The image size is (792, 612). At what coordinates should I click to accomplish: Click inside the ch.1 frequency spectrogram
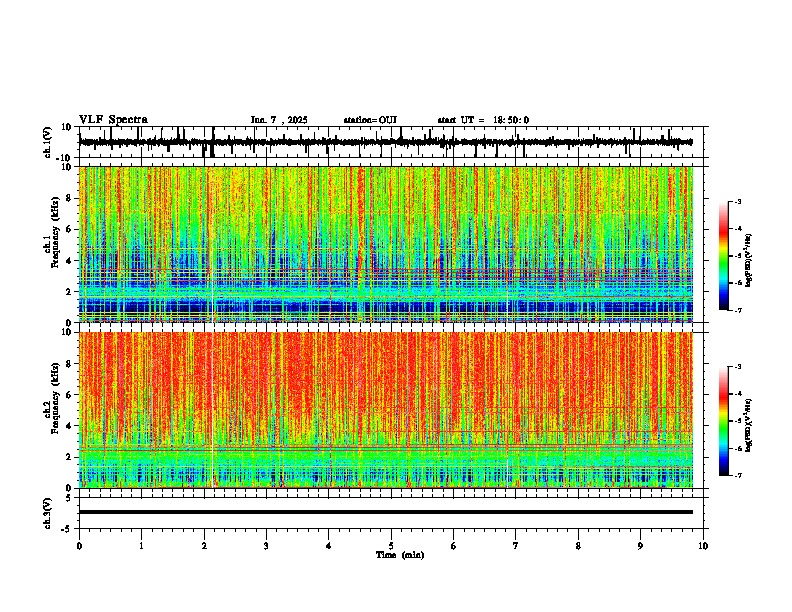coord(386,244)
